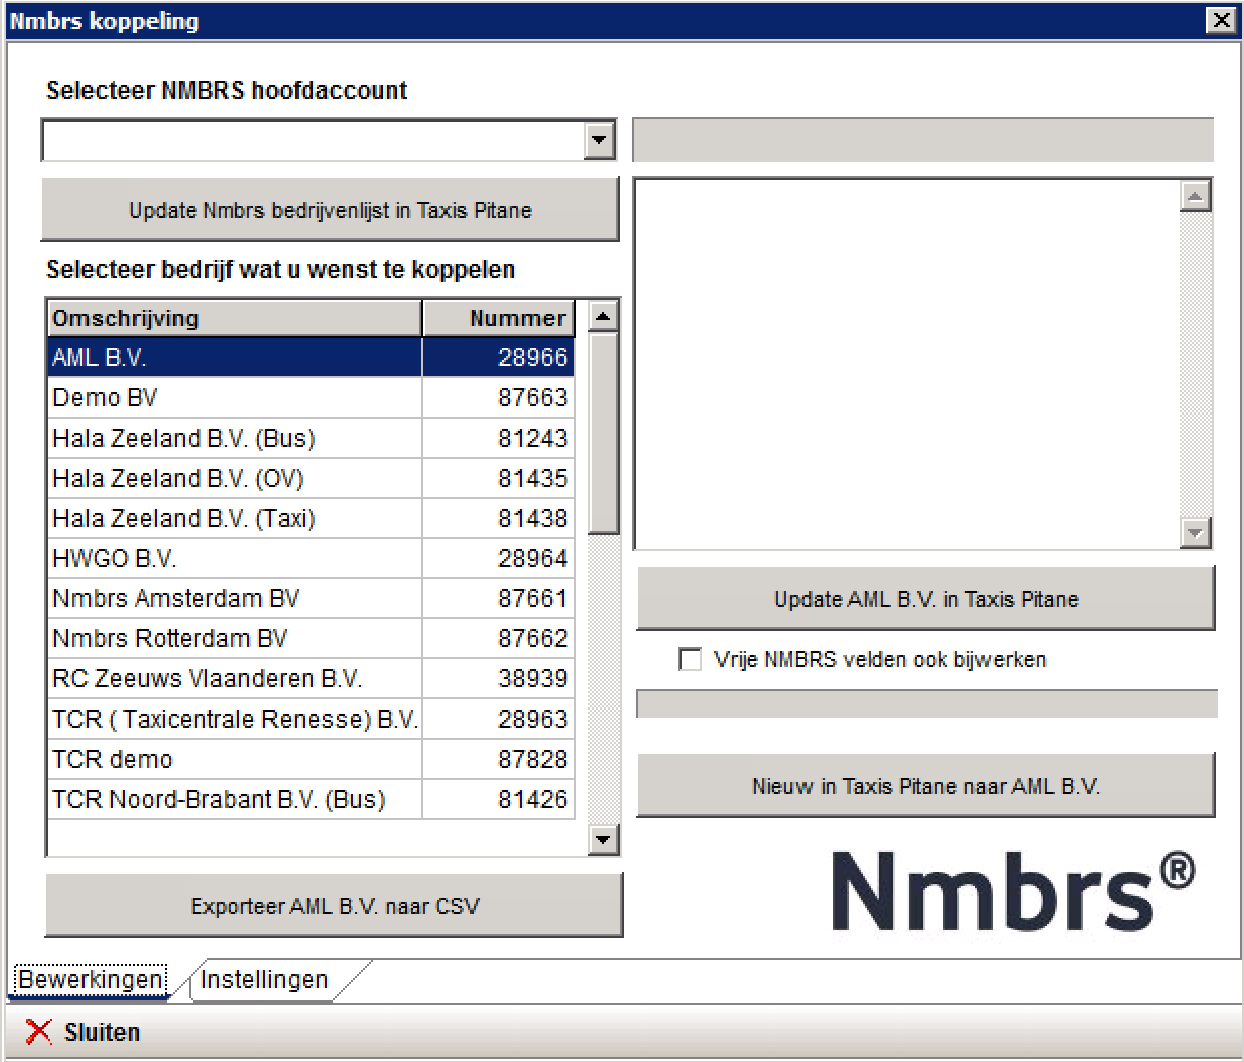Click number cell 87662
Viewport: 1244px width, 1062px height.
coord(498,638)
